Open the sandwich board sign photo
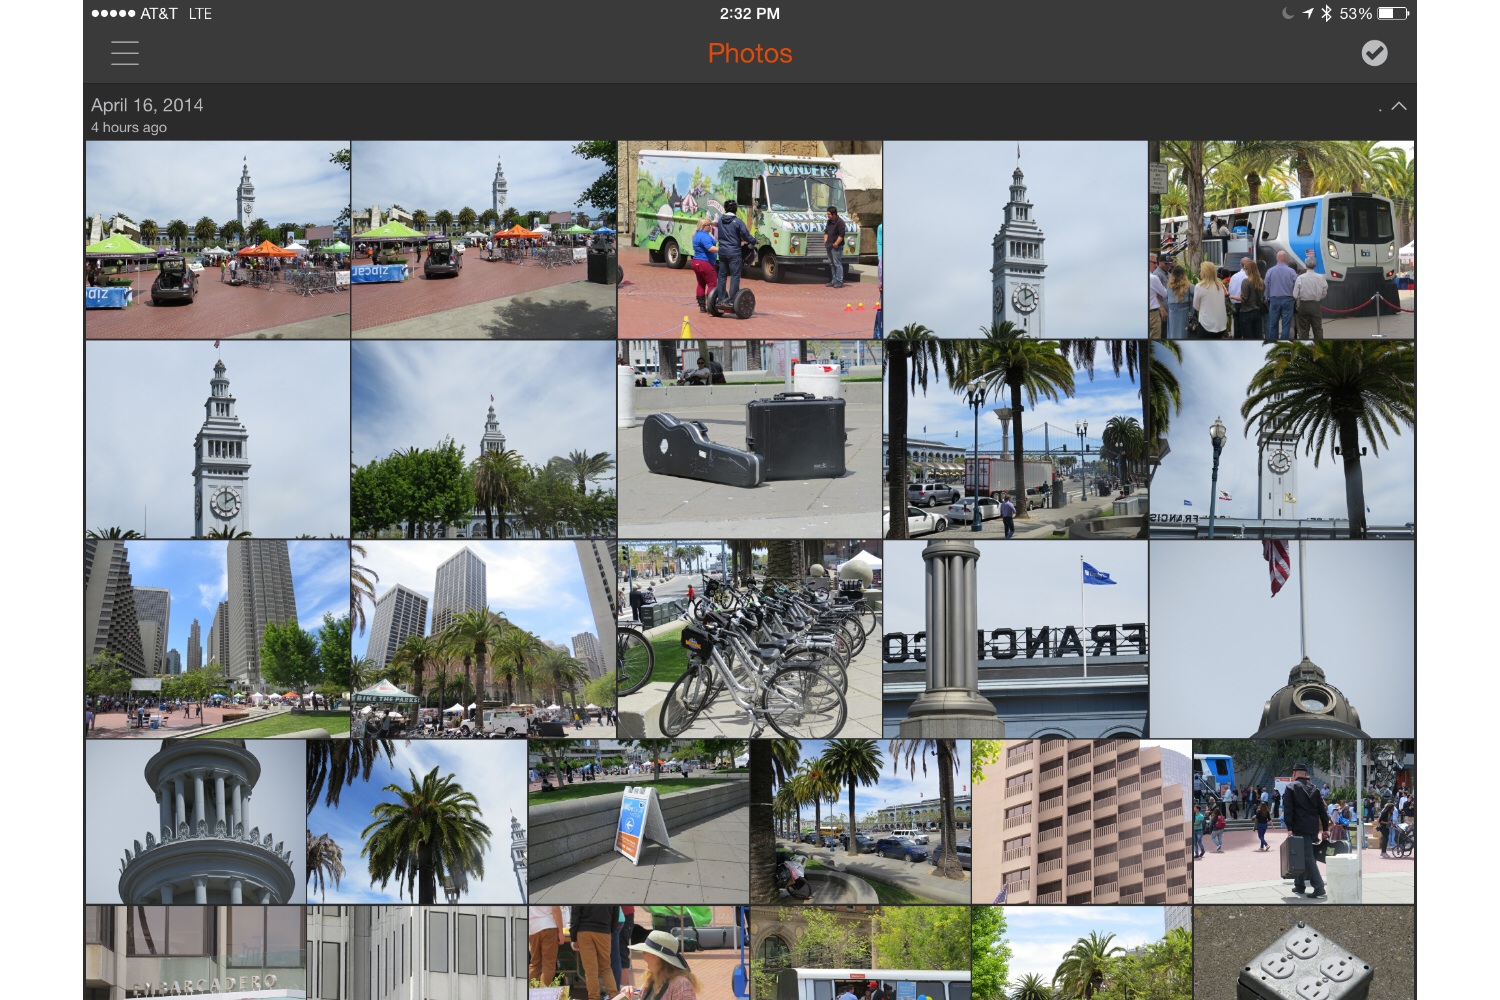This screenshot has height=1000, width=1500. pyautogui.click(x=639, y=822)
